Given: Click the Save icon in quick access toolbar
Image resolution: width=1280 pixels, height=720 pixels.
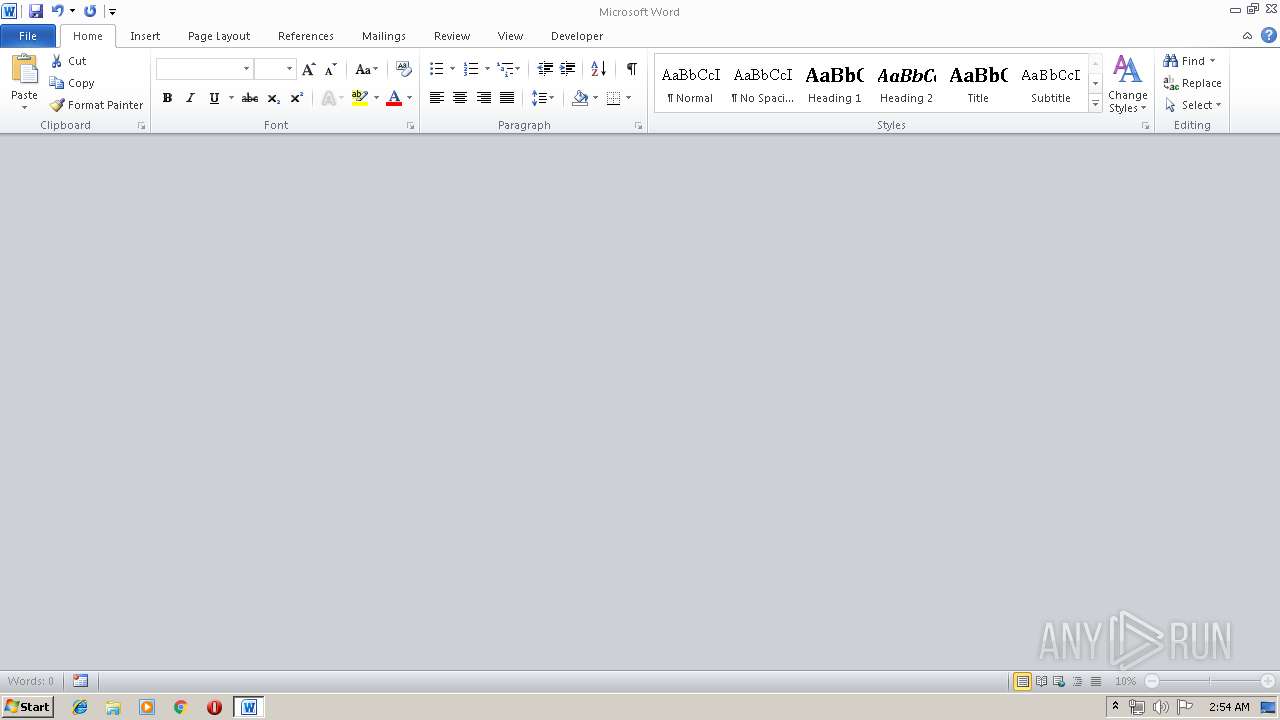Looking at the screenshot, I should click(36, 11).
